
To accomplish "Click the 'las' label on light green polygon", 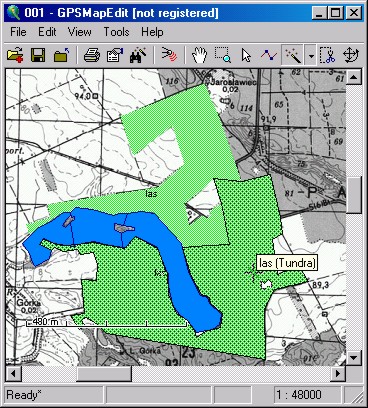I will [151, 193].
